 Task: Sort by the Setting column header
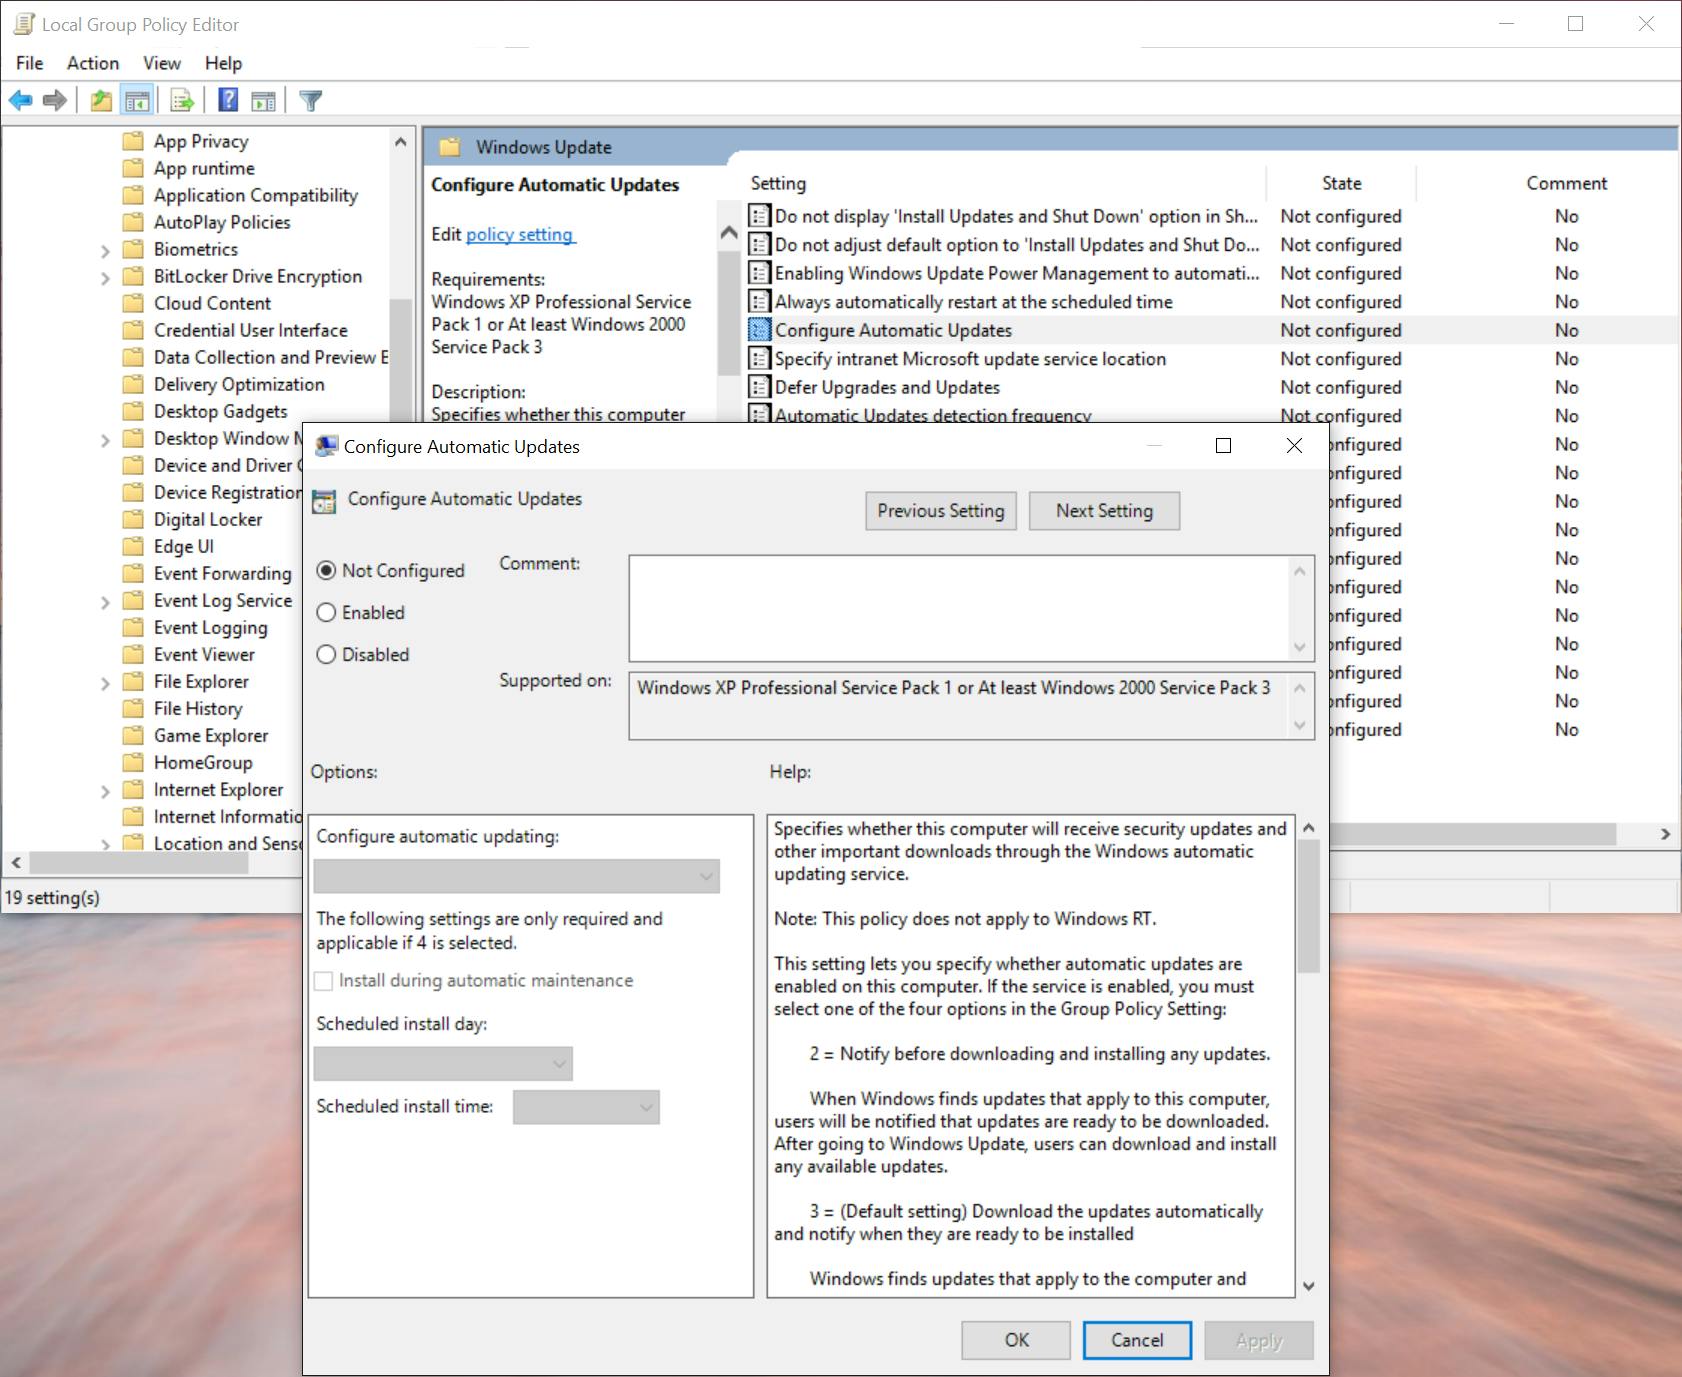coord(1006,183)
